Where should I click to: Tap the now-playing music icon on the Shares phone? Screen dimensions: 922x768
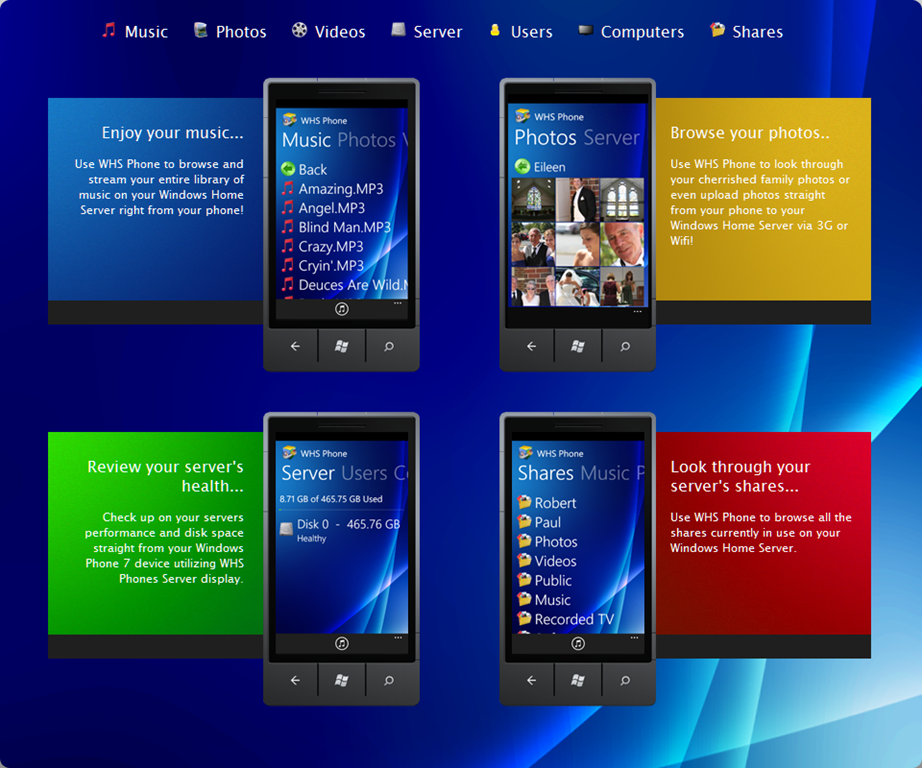point(578,643)
